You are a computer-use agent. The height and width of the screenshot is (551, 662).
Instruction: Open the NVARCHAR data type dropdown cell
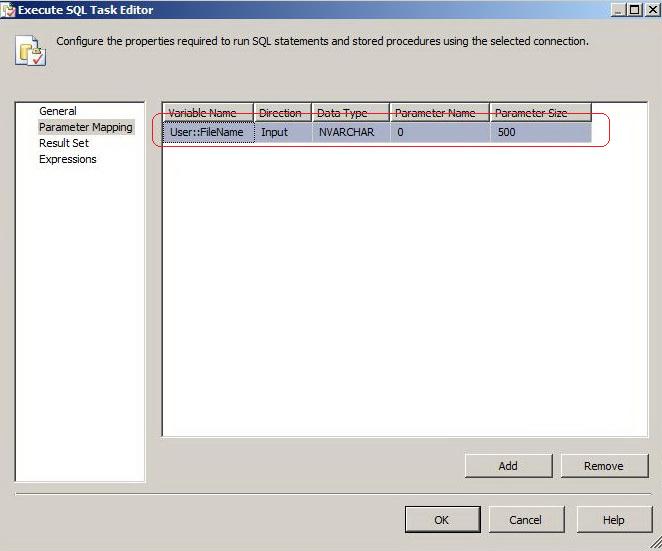pos(350,132)
